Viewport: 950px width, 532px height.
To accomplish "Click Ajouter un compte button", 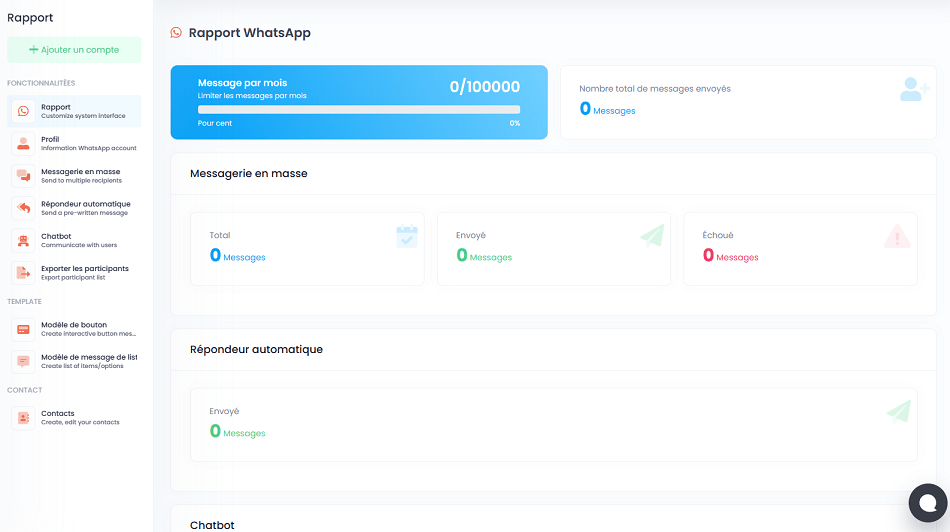I will pyautogui.click(x=74, y=50).
